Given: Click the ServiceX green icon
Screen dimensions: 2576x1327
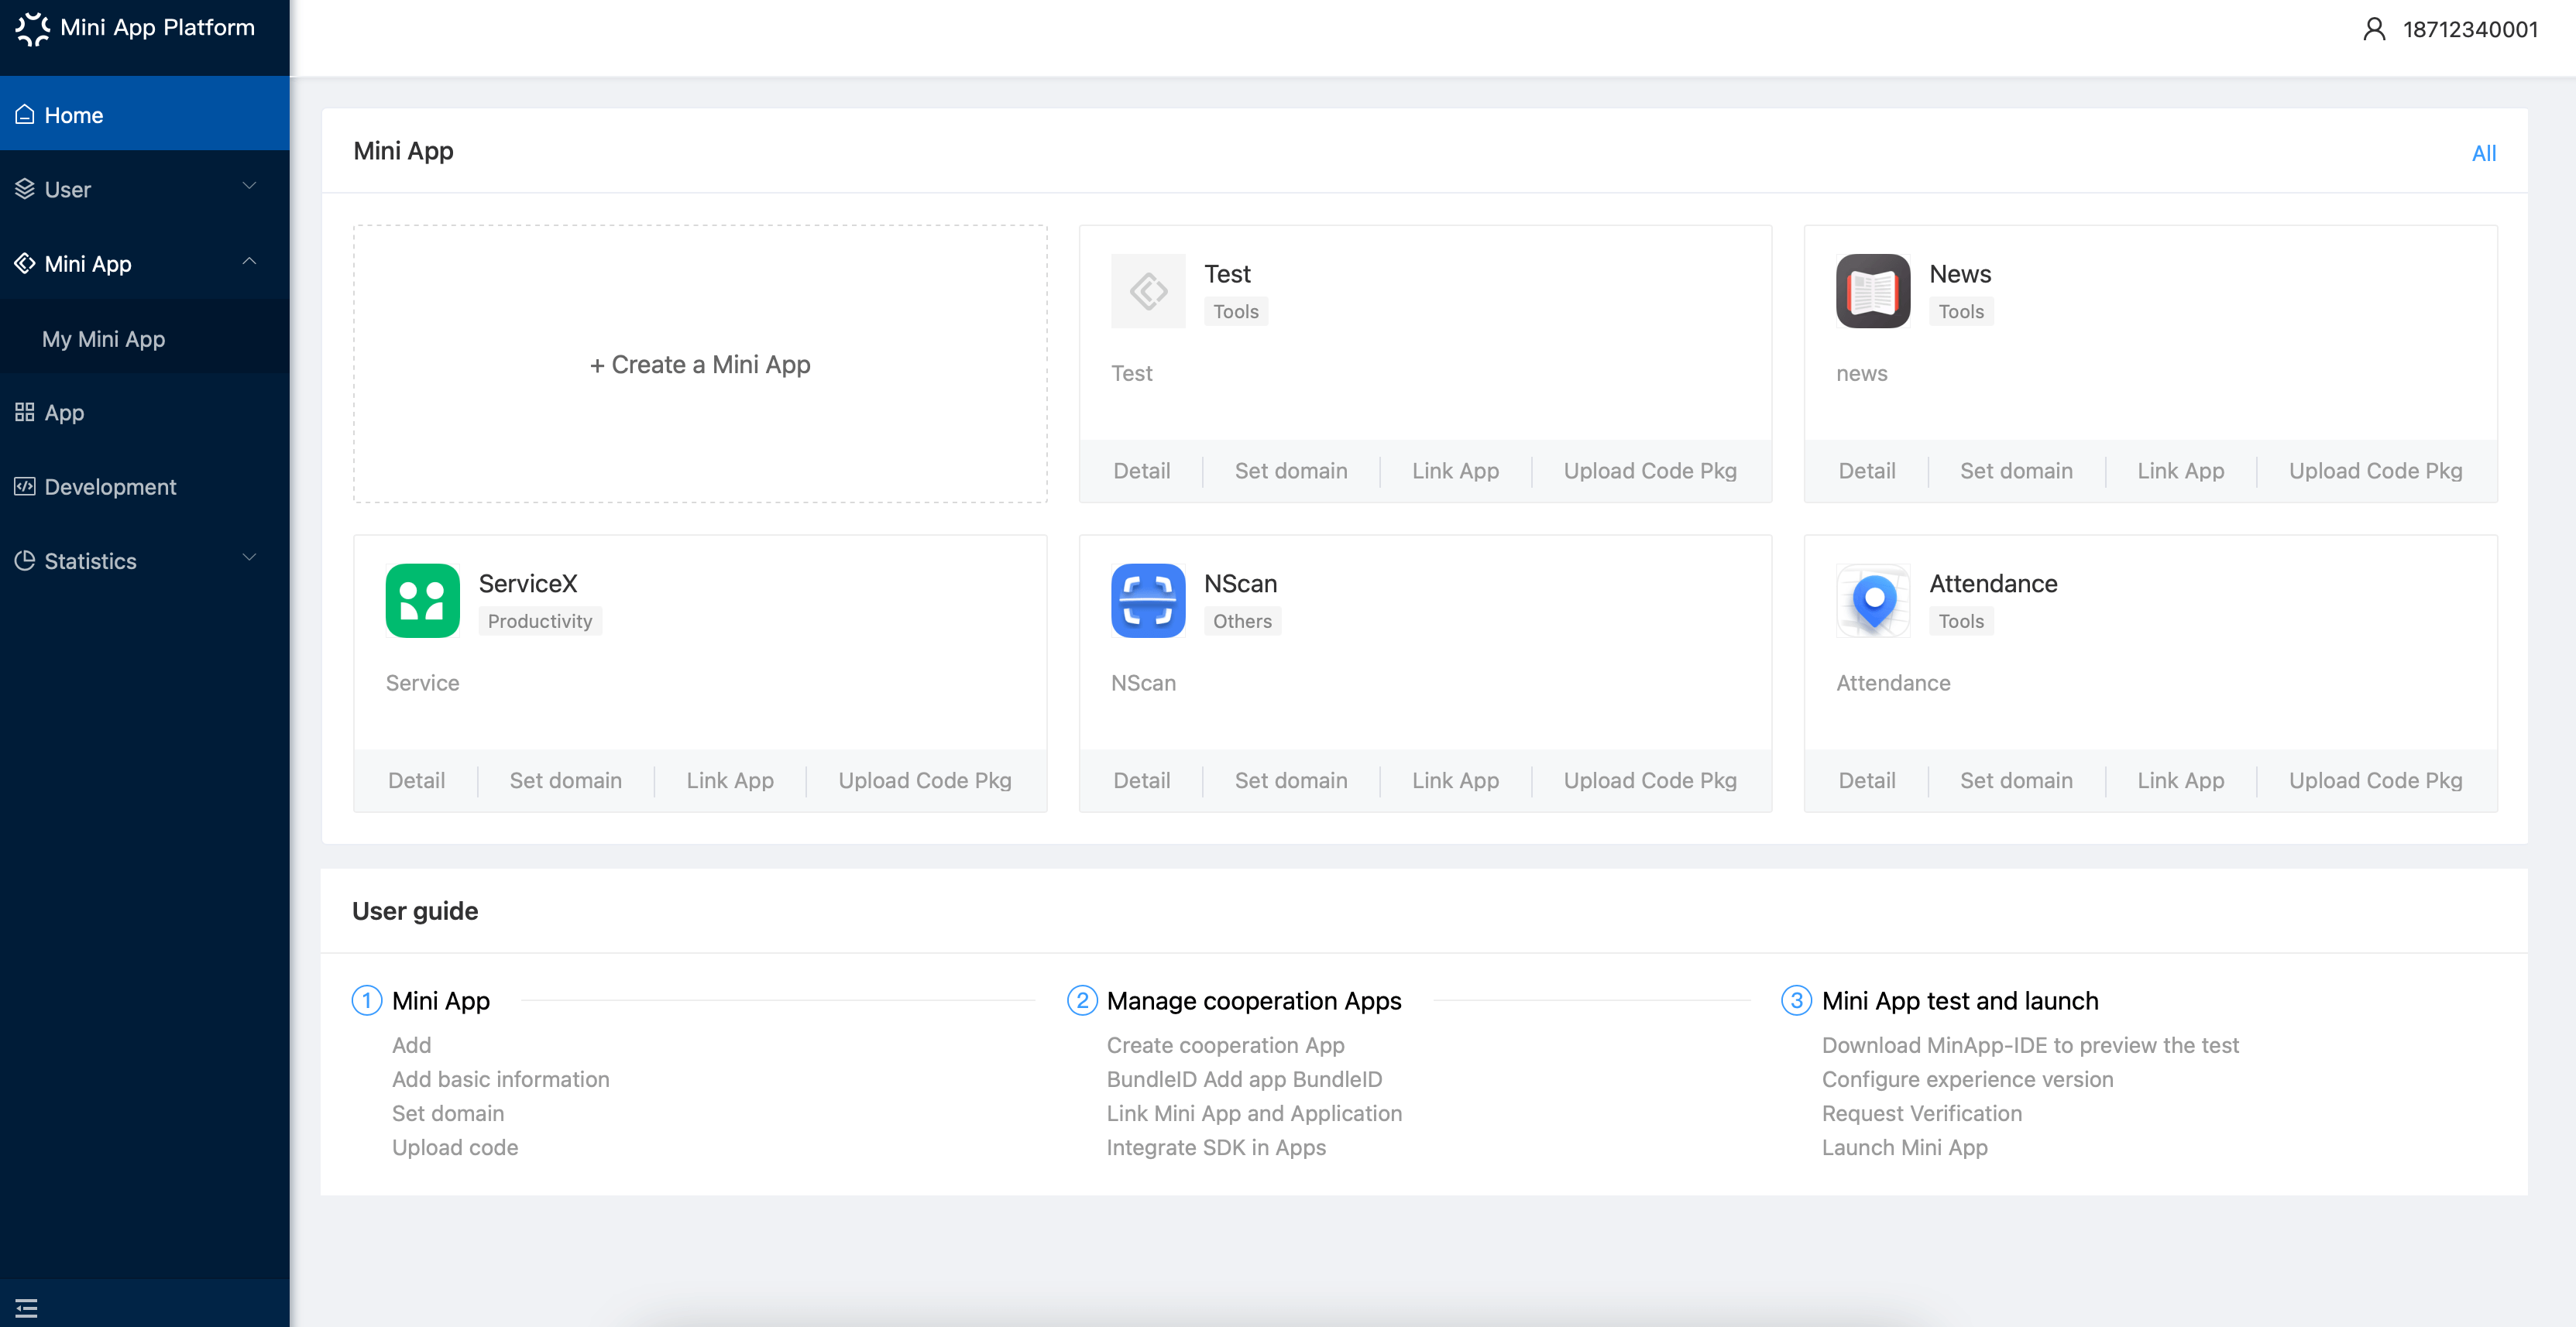Looking at the screenshot, I should click(423, 601).
